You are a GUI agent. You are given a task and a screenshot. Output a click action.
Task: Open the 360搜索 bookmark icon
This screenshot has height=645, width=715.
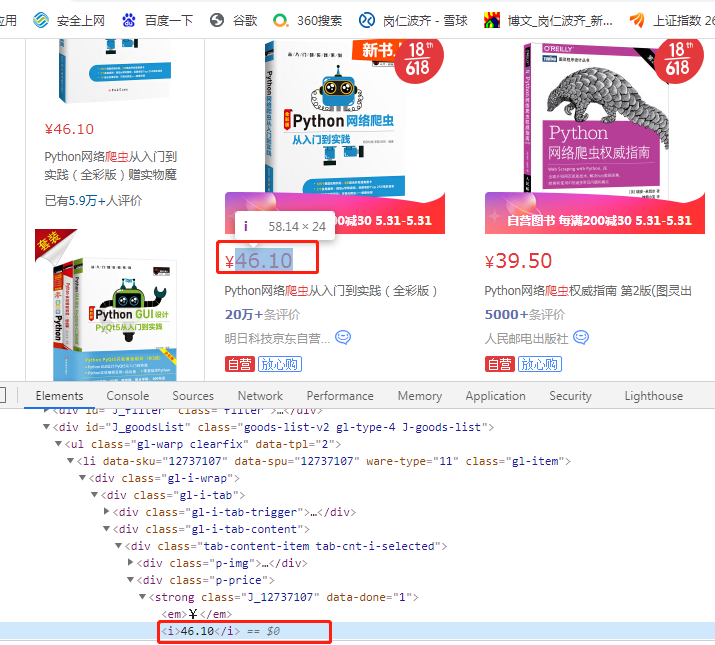click(x=280, y=20)
